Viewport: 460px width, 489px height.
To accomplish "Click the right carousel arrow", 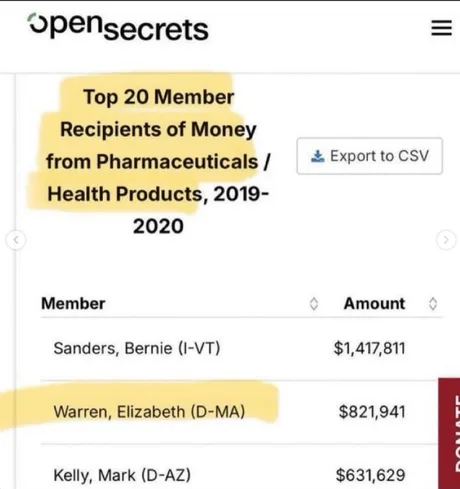I will point(446,240).
